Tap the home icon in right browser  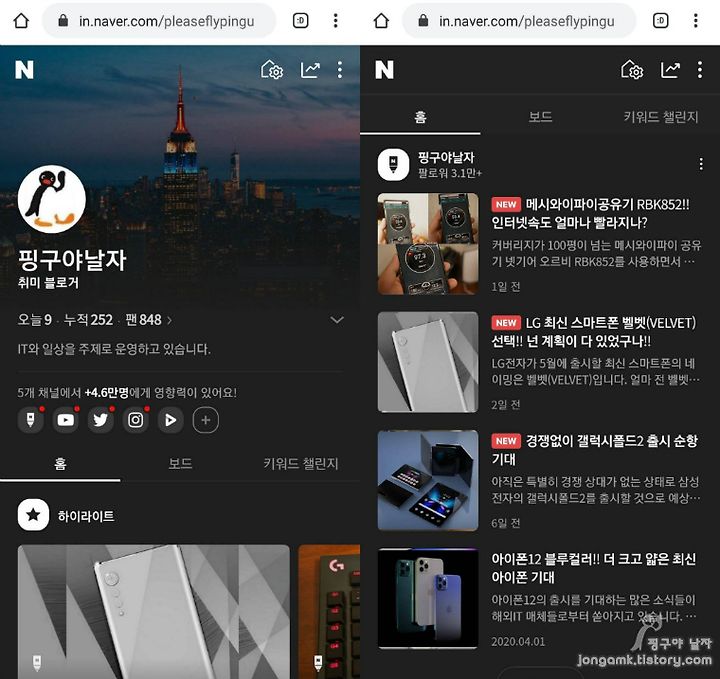point(381,21)
